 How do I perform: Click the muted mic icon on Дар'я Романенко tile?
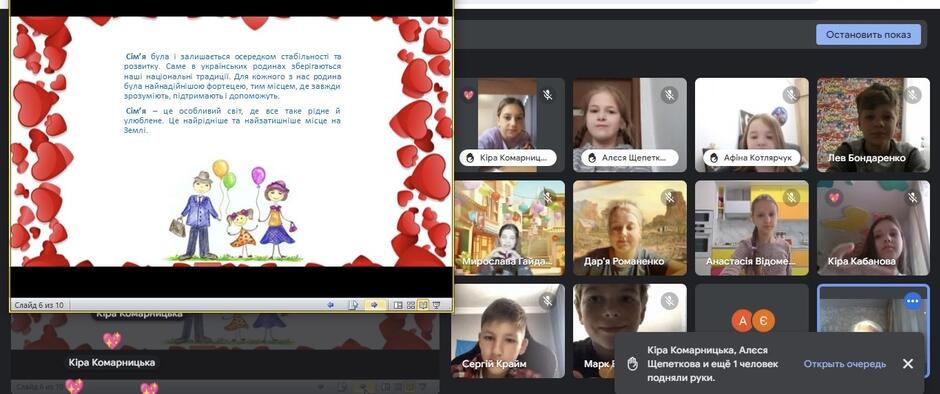point(670,197)
